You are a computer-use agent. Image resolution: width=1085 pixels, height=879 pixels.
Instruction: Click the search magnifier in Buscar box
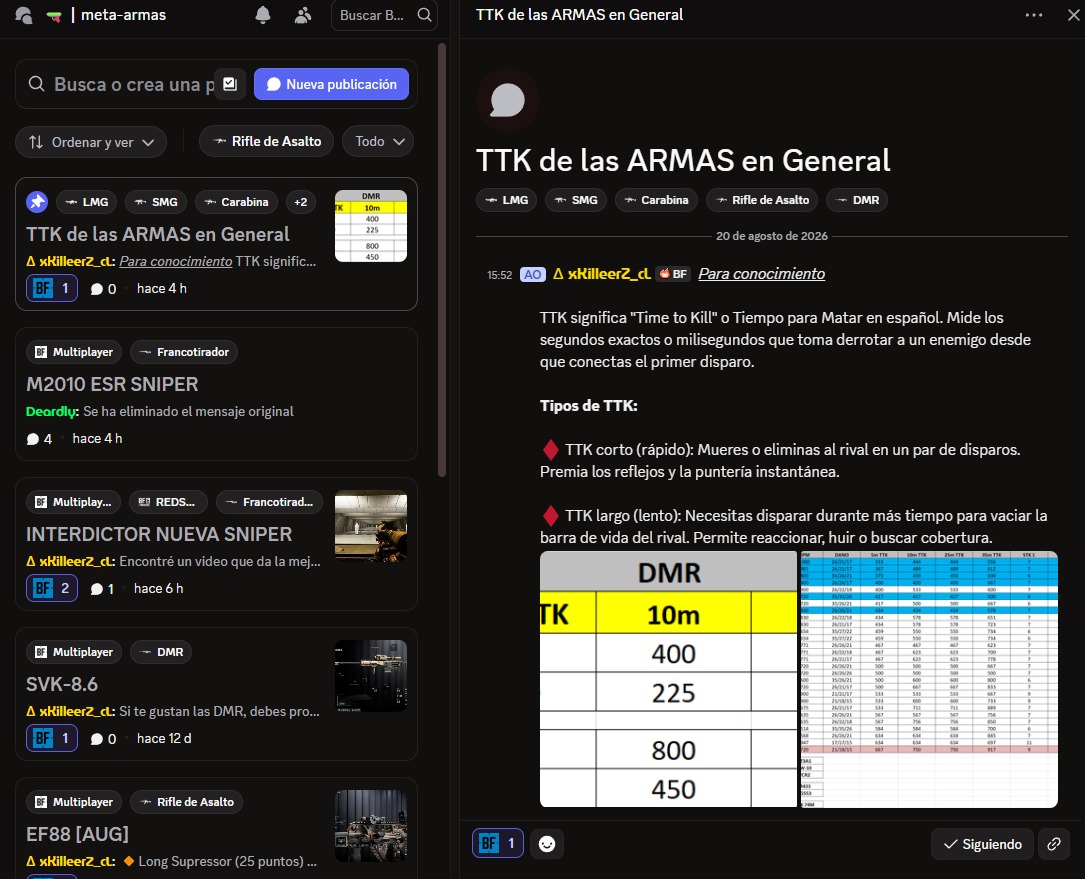[424, 15]
